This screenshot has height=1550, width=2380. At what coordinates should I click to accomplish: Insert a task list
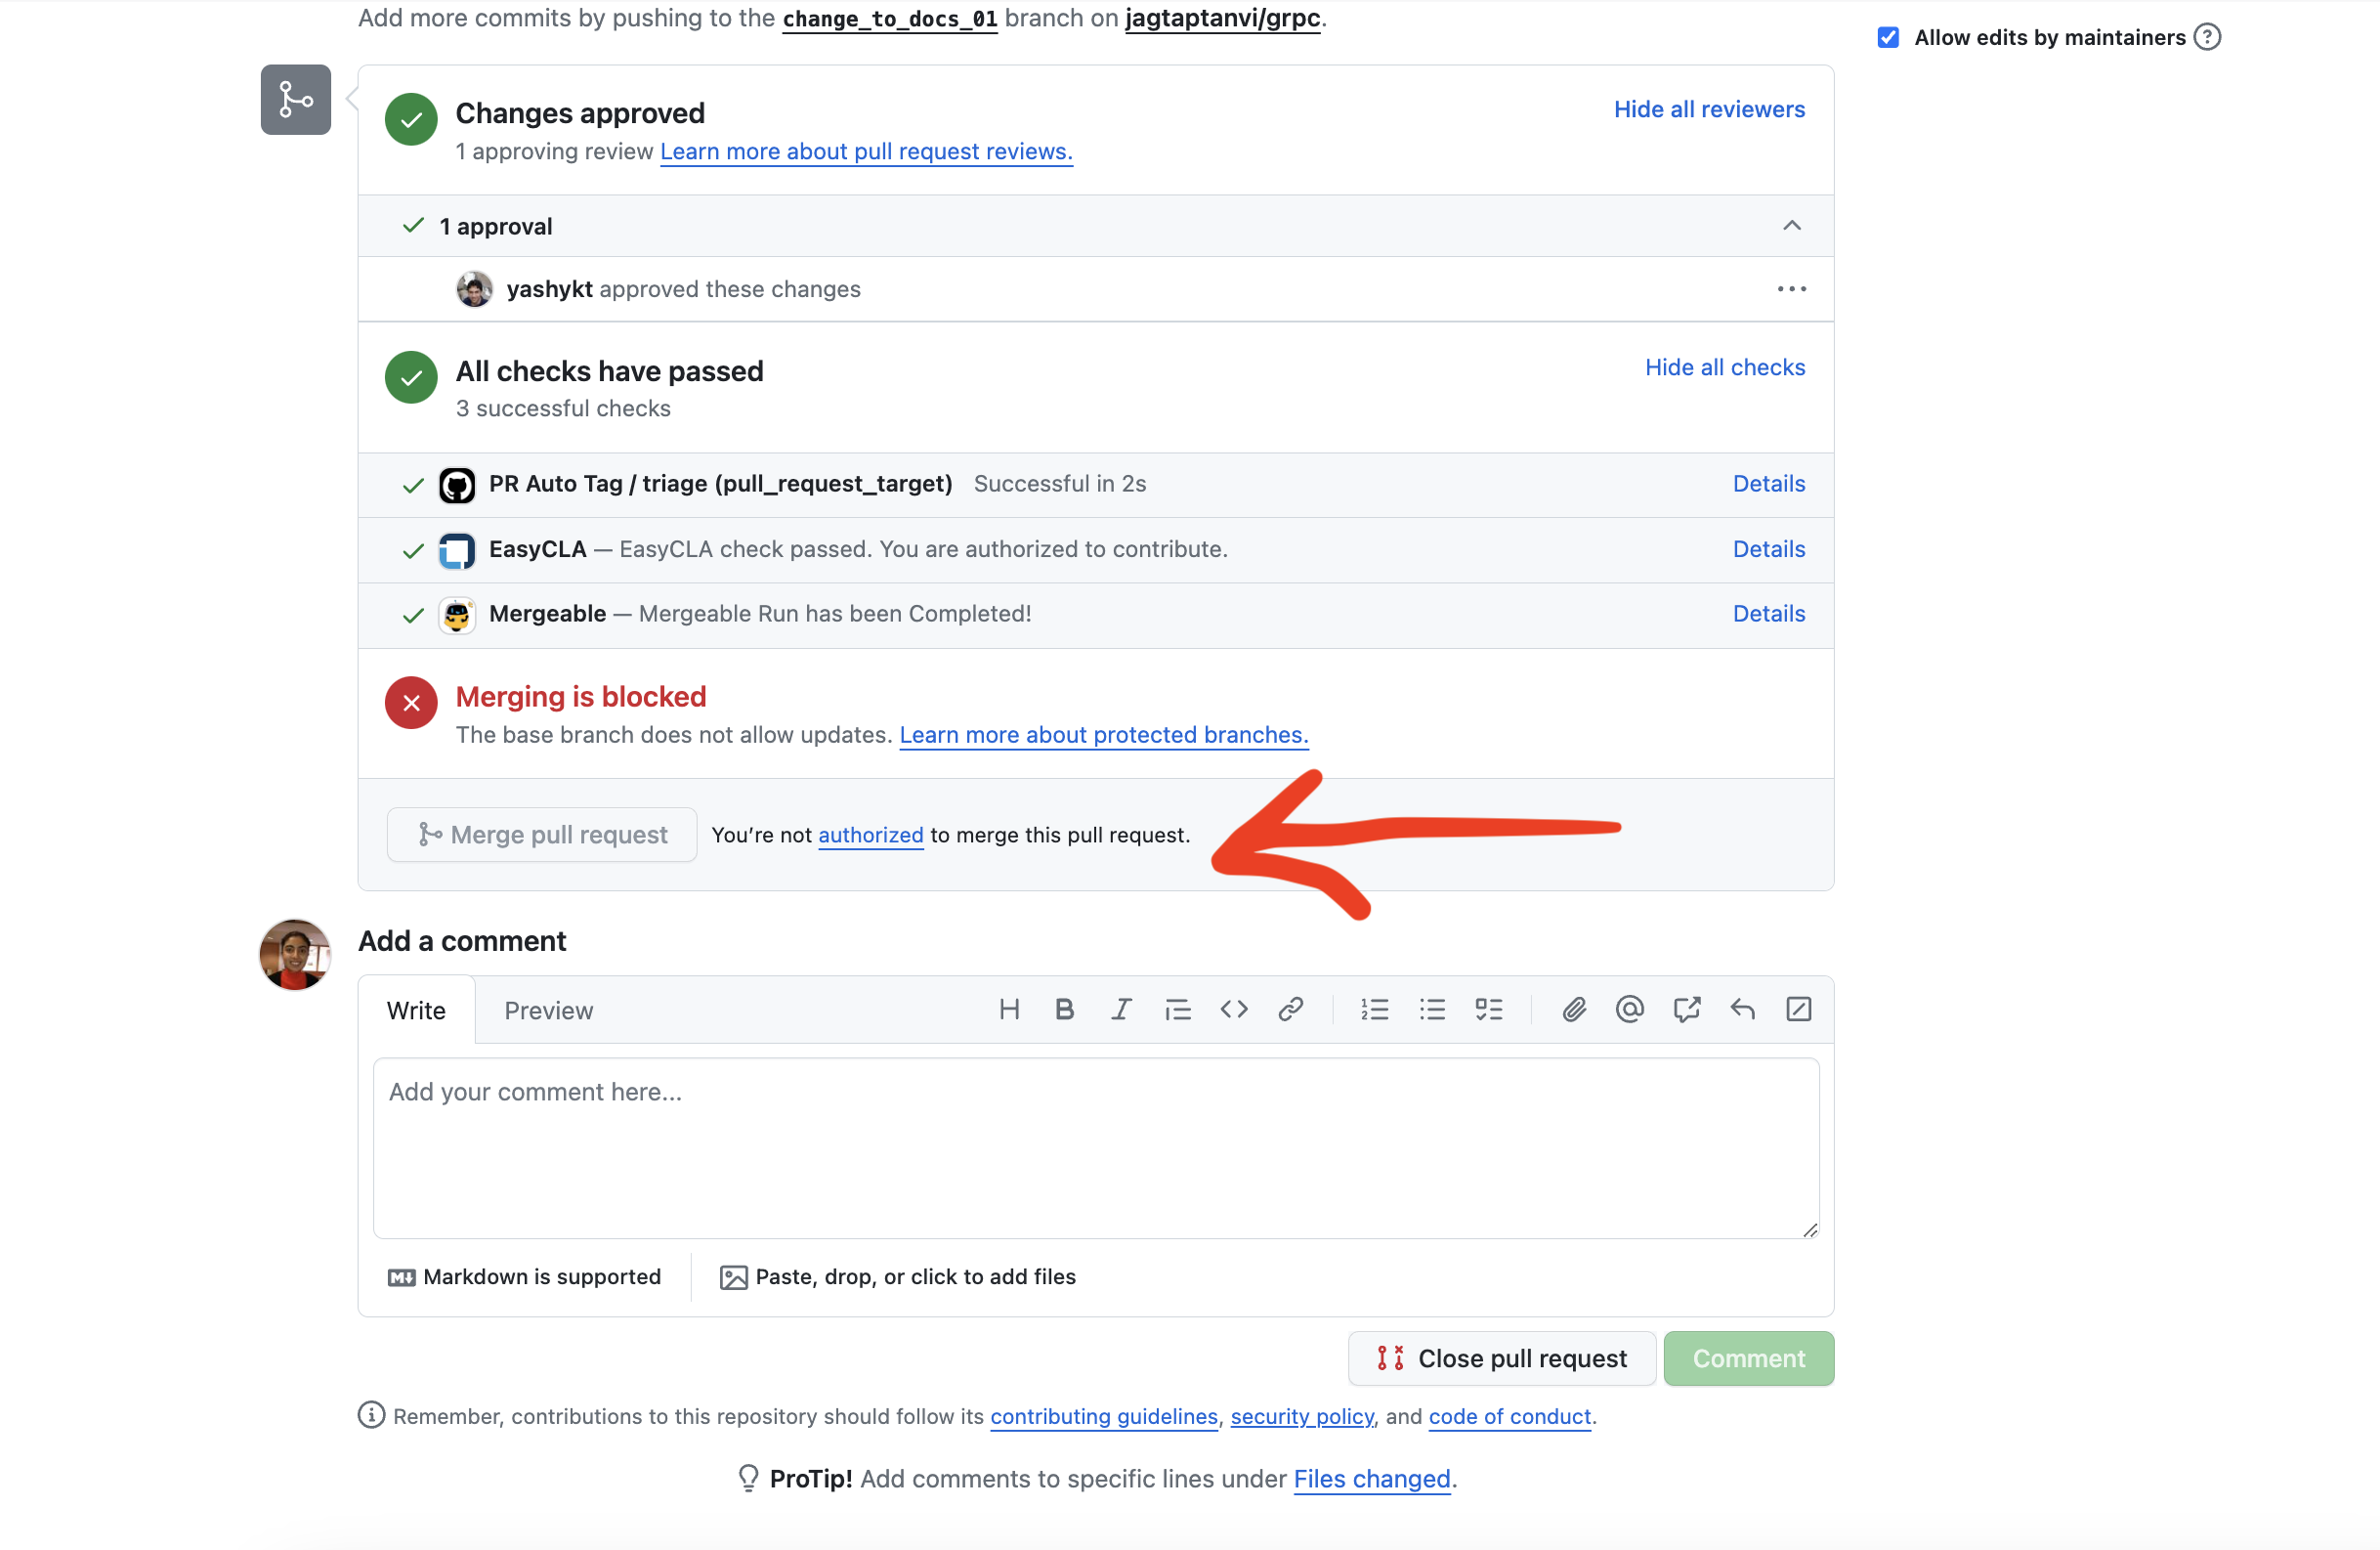click(1488, 1009)
